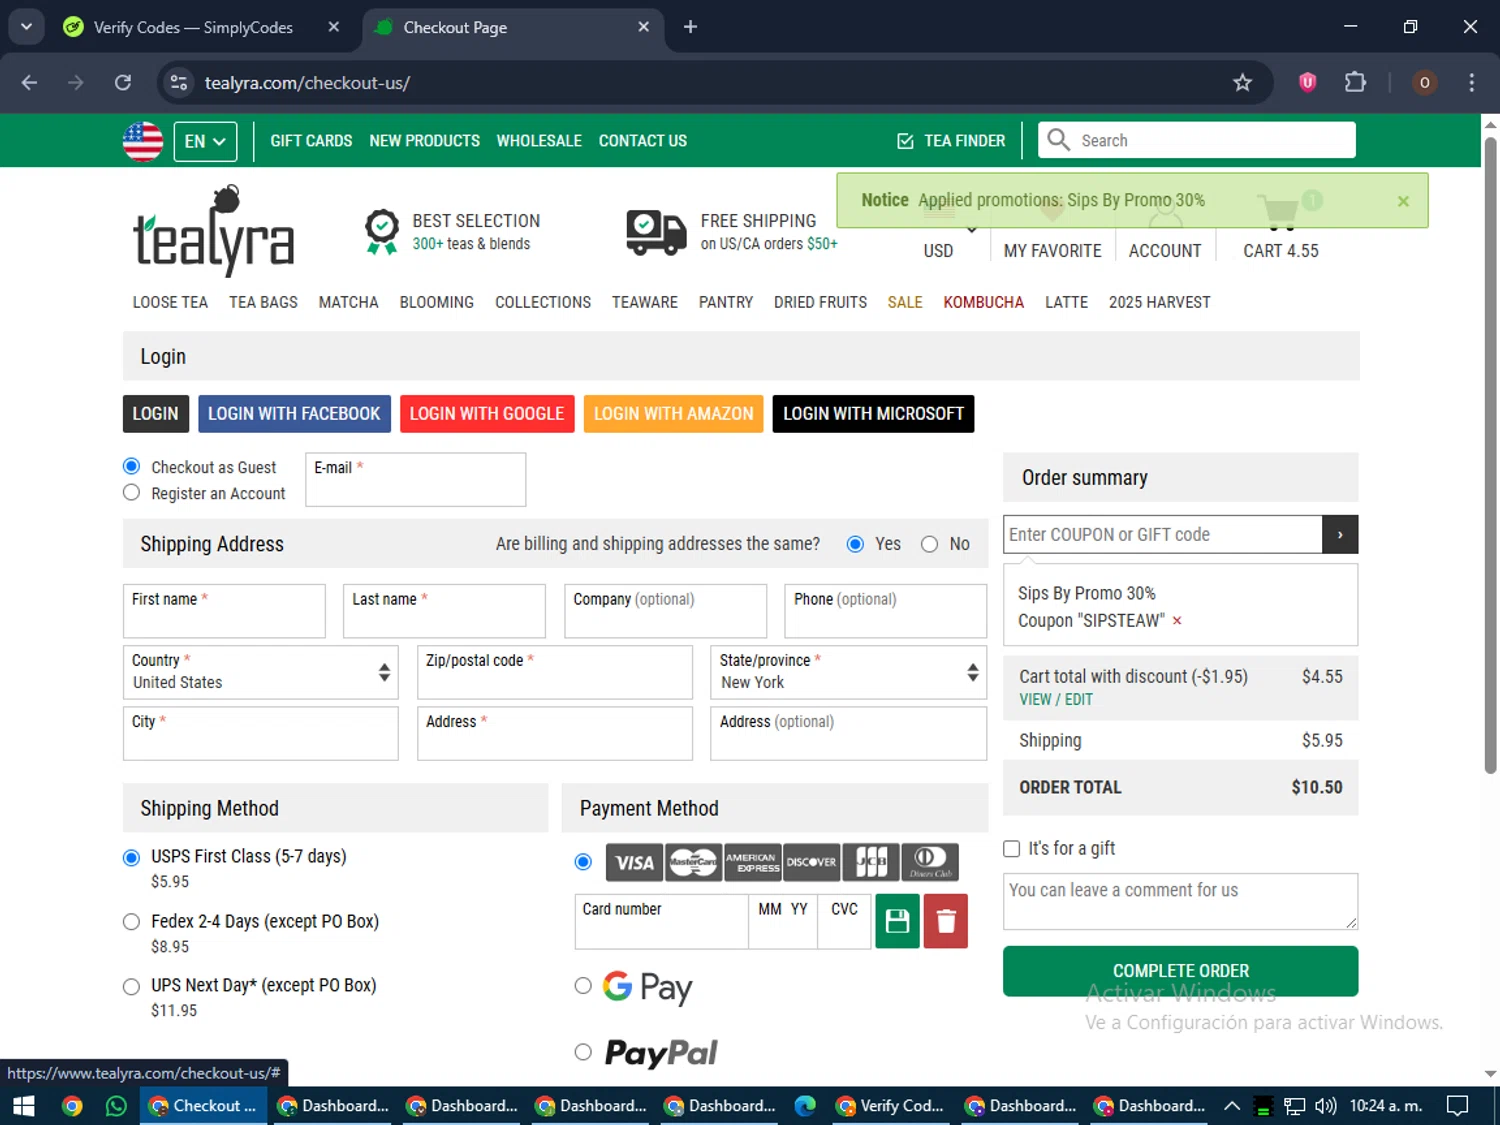Open the site information icon in address bar
The image size is (1500, 1125).
coord(179,82)
